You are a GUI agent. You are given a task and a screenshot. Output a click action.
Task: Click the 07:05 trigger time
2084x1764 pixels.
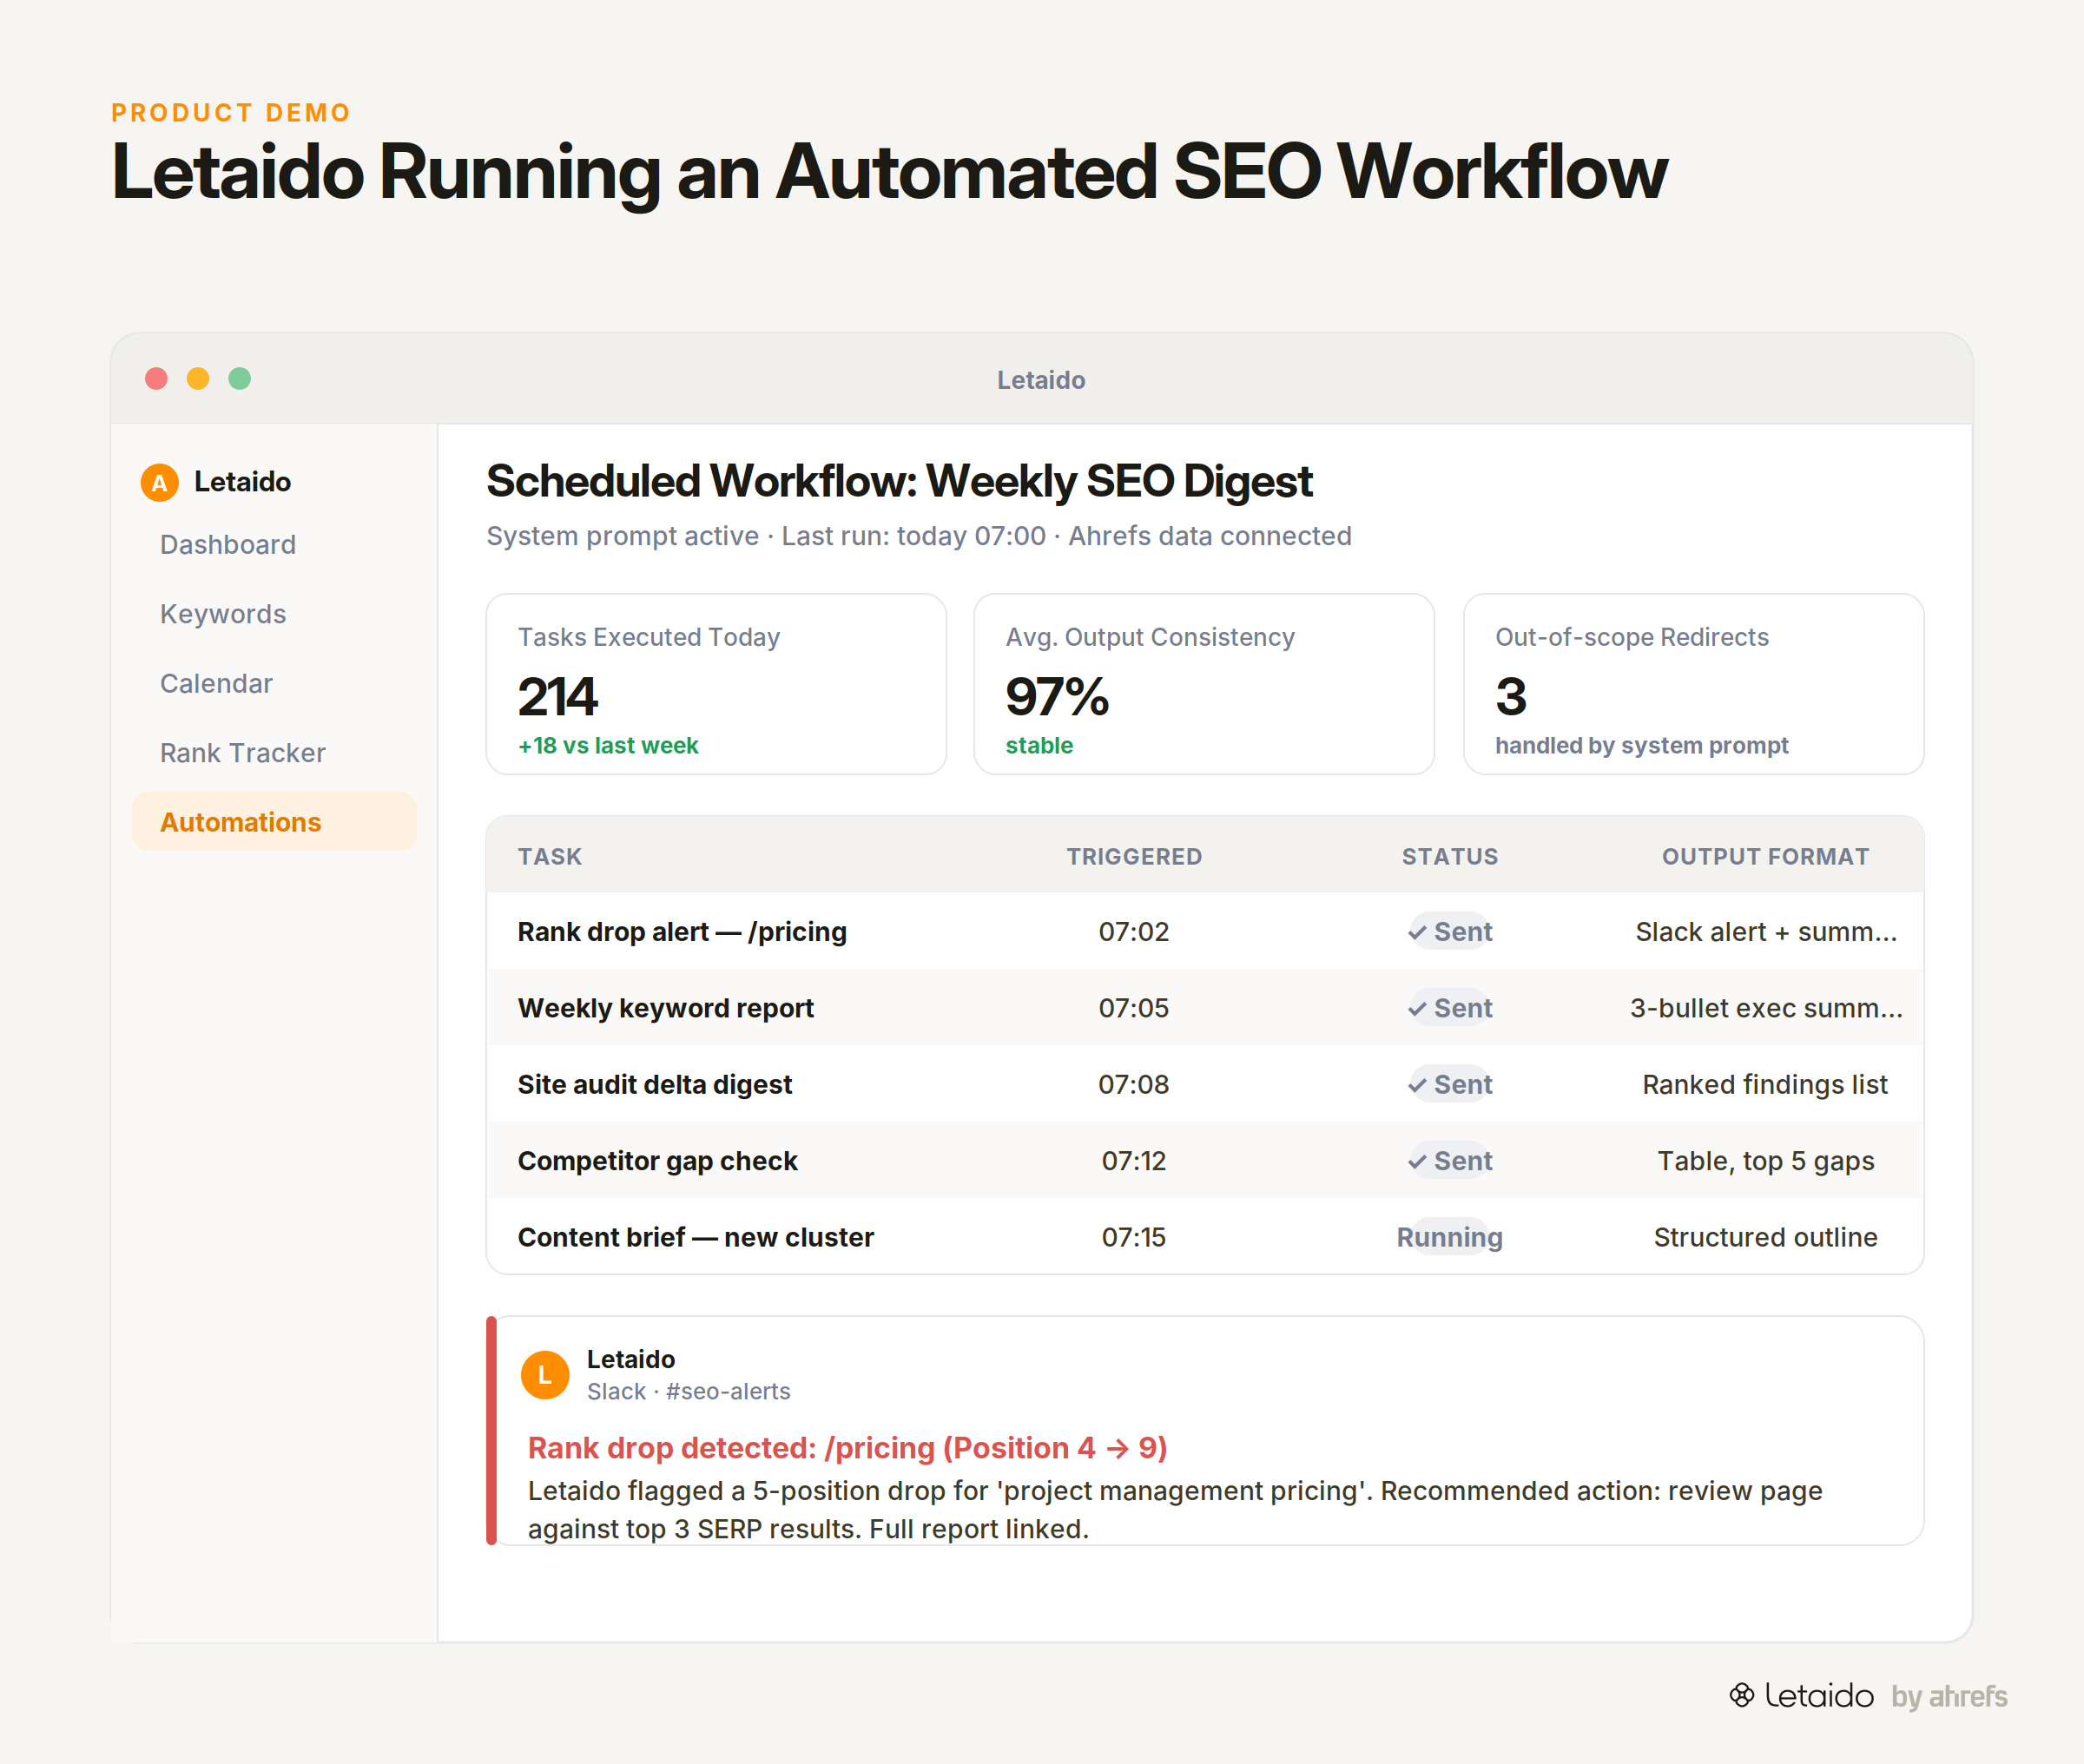point(1134,1008)
